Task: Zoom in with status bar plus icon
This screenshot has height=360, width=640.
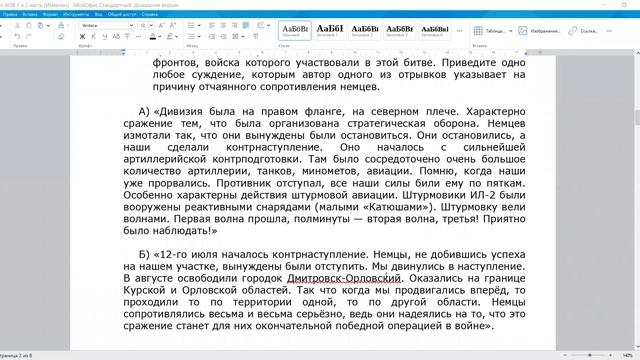Action: tap(611, 356)
